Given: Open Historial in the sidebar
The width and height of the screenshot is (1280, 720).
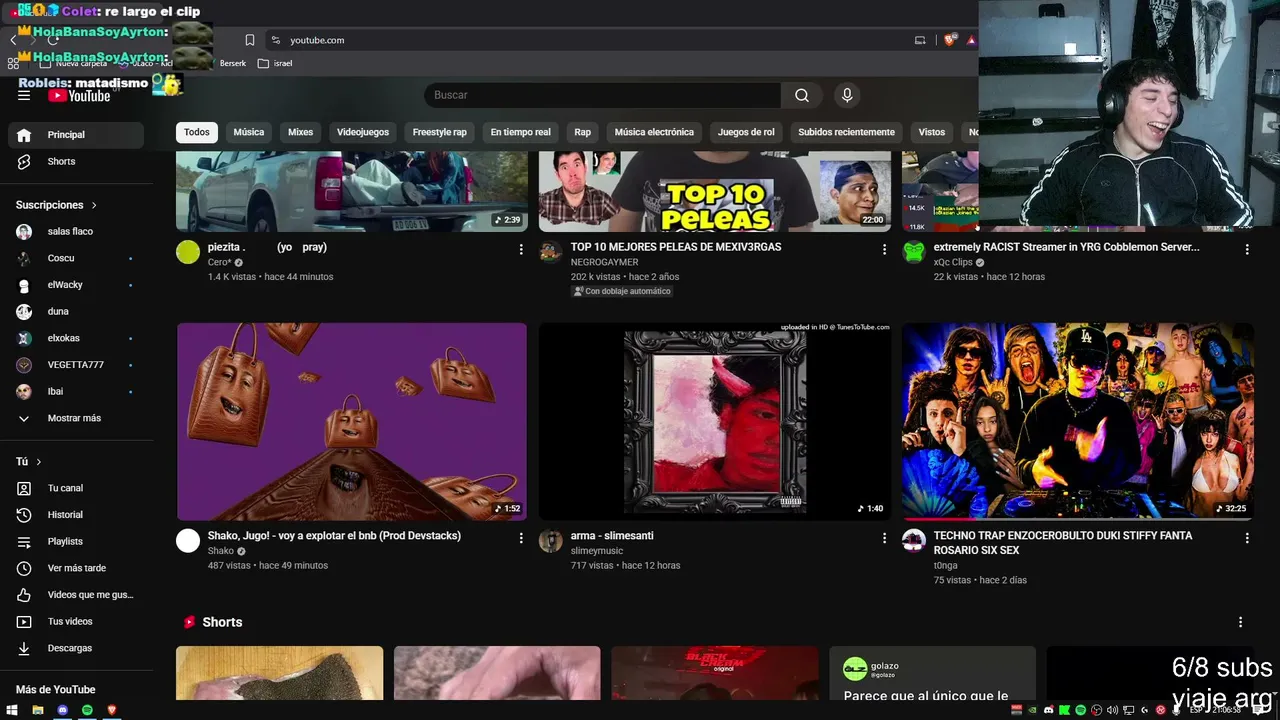Looking at the screenshot, I should pyautogui.click(x=76, y=515).
